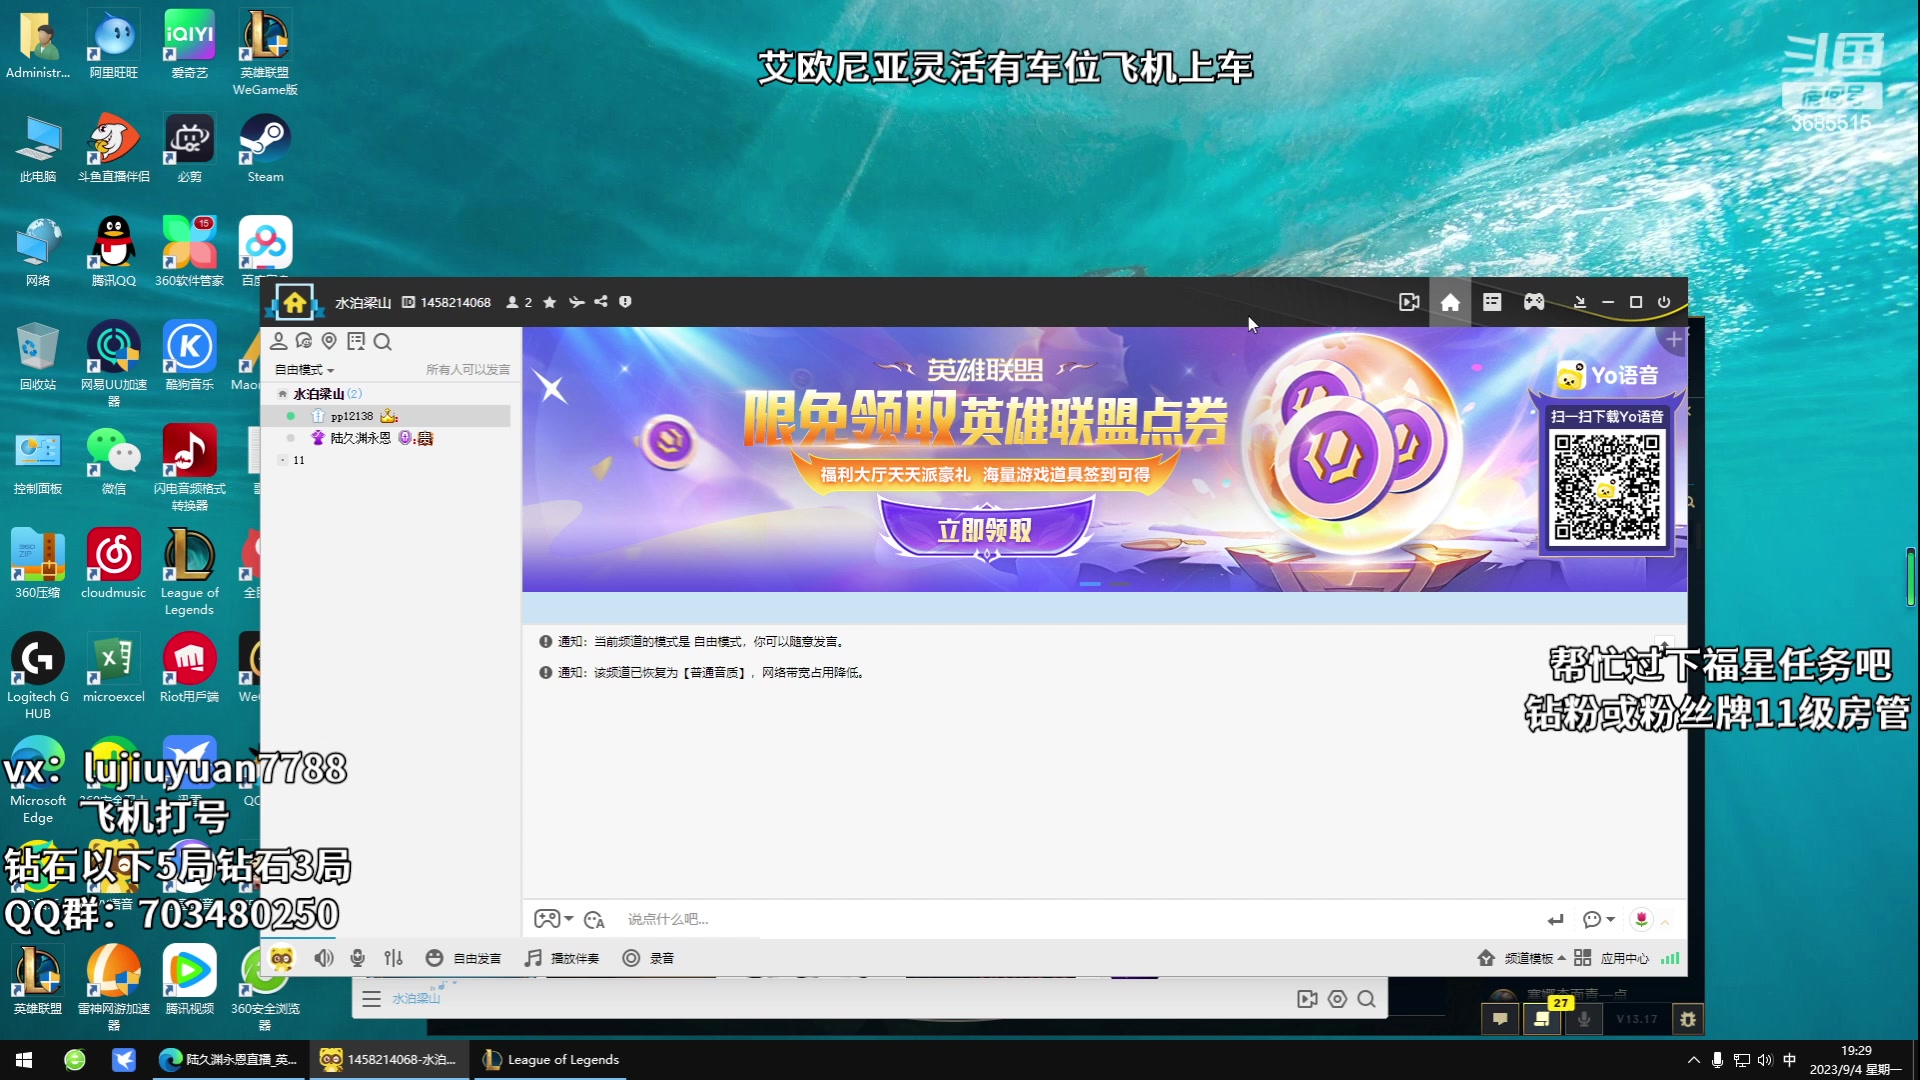The height and width of the screenshot is (1080, 1920).
Task: Open the 频道模板 channel template menu
Action: pos(1521,958)
